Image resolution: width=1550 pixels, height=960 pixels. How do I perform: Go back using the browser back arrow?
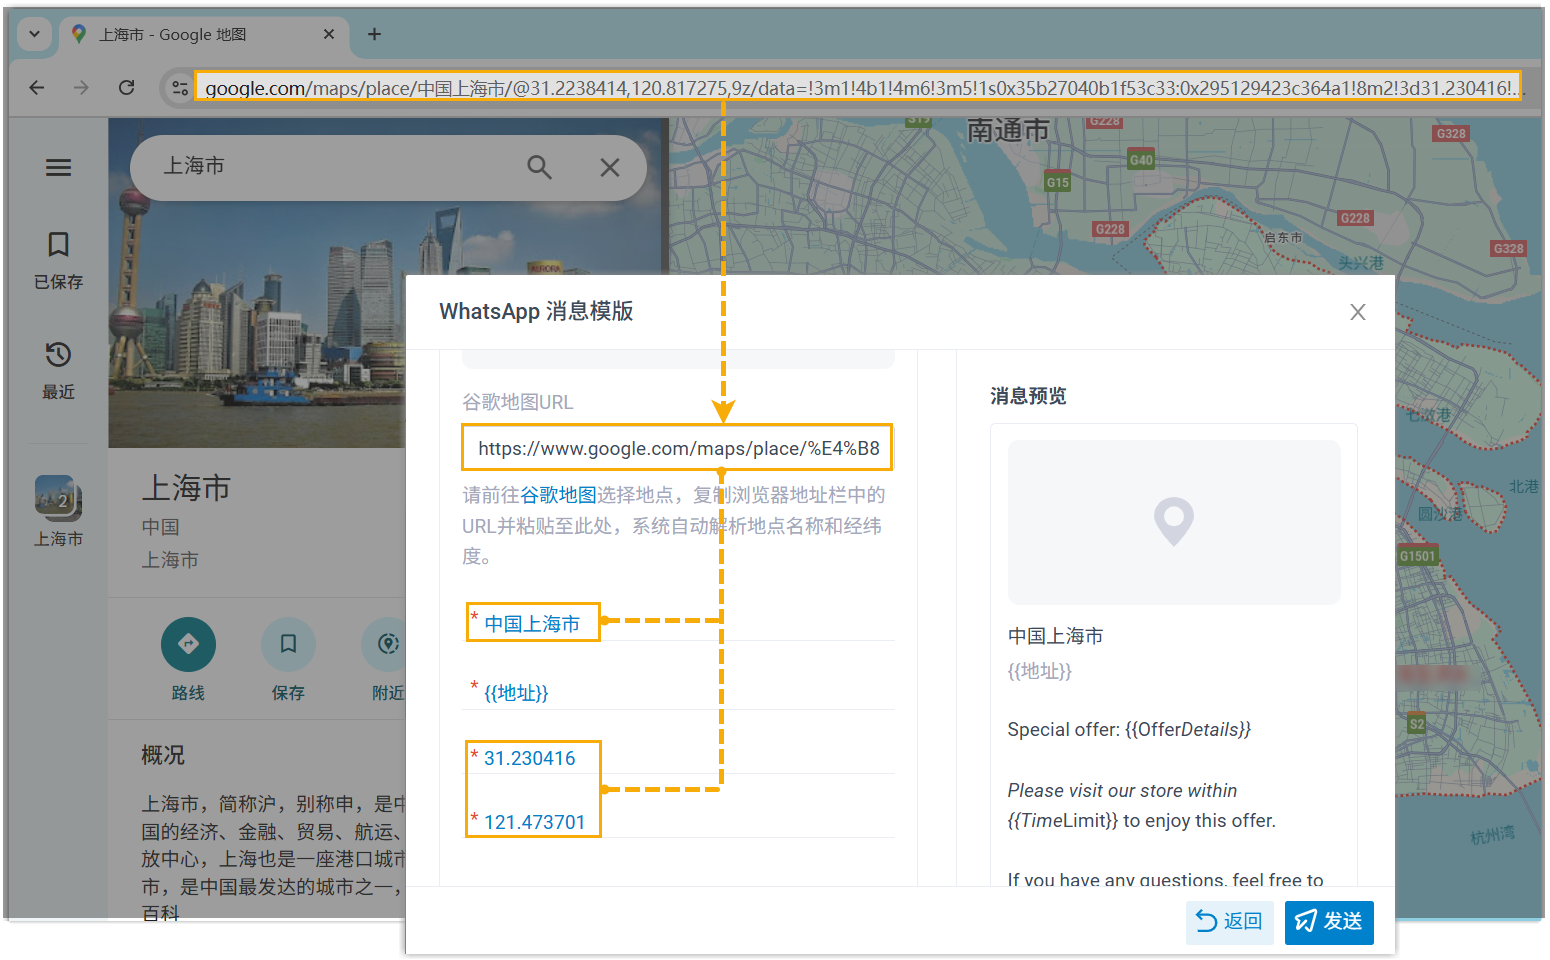(x=37, y=88)
